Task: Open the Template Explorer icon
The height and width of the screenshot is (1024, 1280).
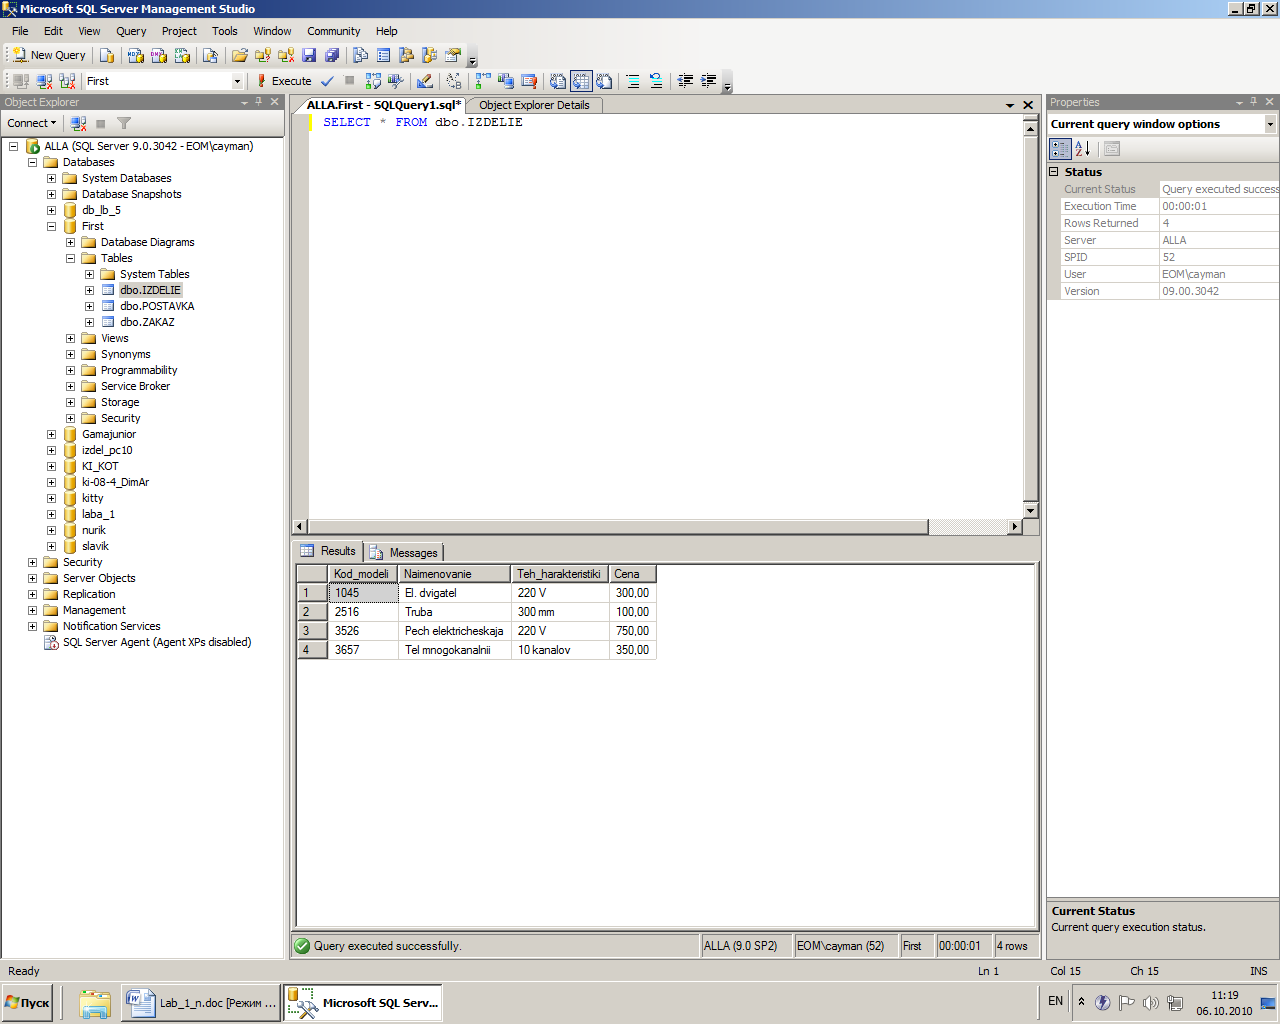Action: [430, 55]
